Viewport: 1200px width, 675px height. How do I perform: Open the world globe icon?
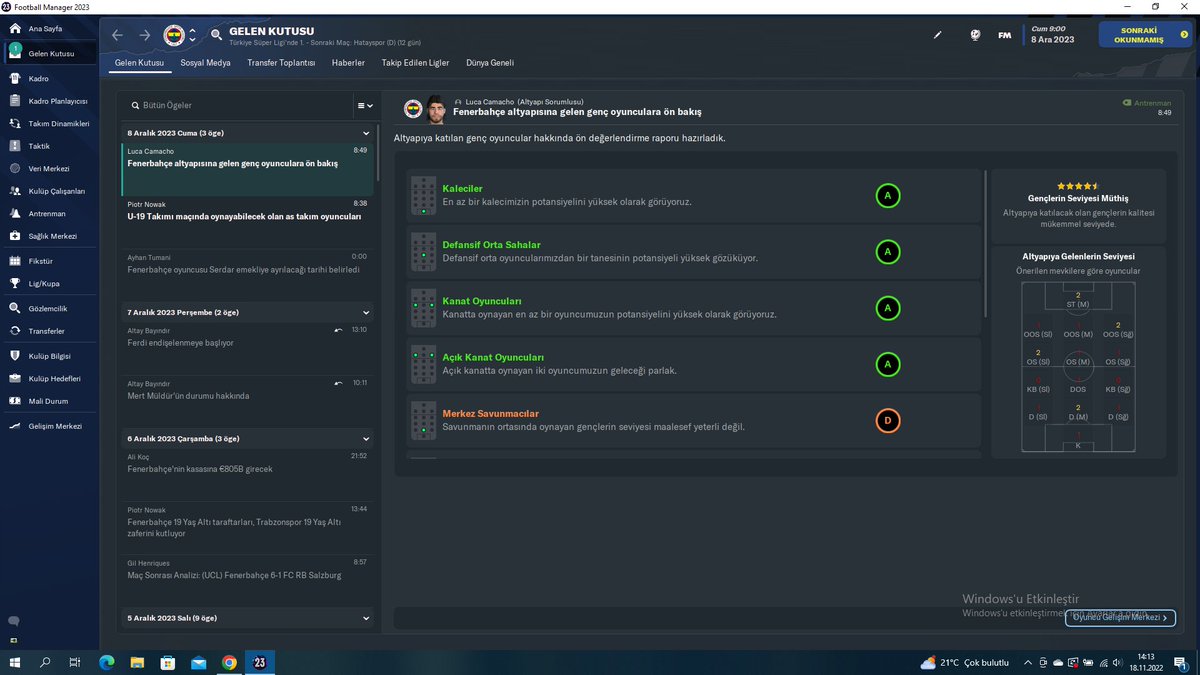[x=975, y=35]
